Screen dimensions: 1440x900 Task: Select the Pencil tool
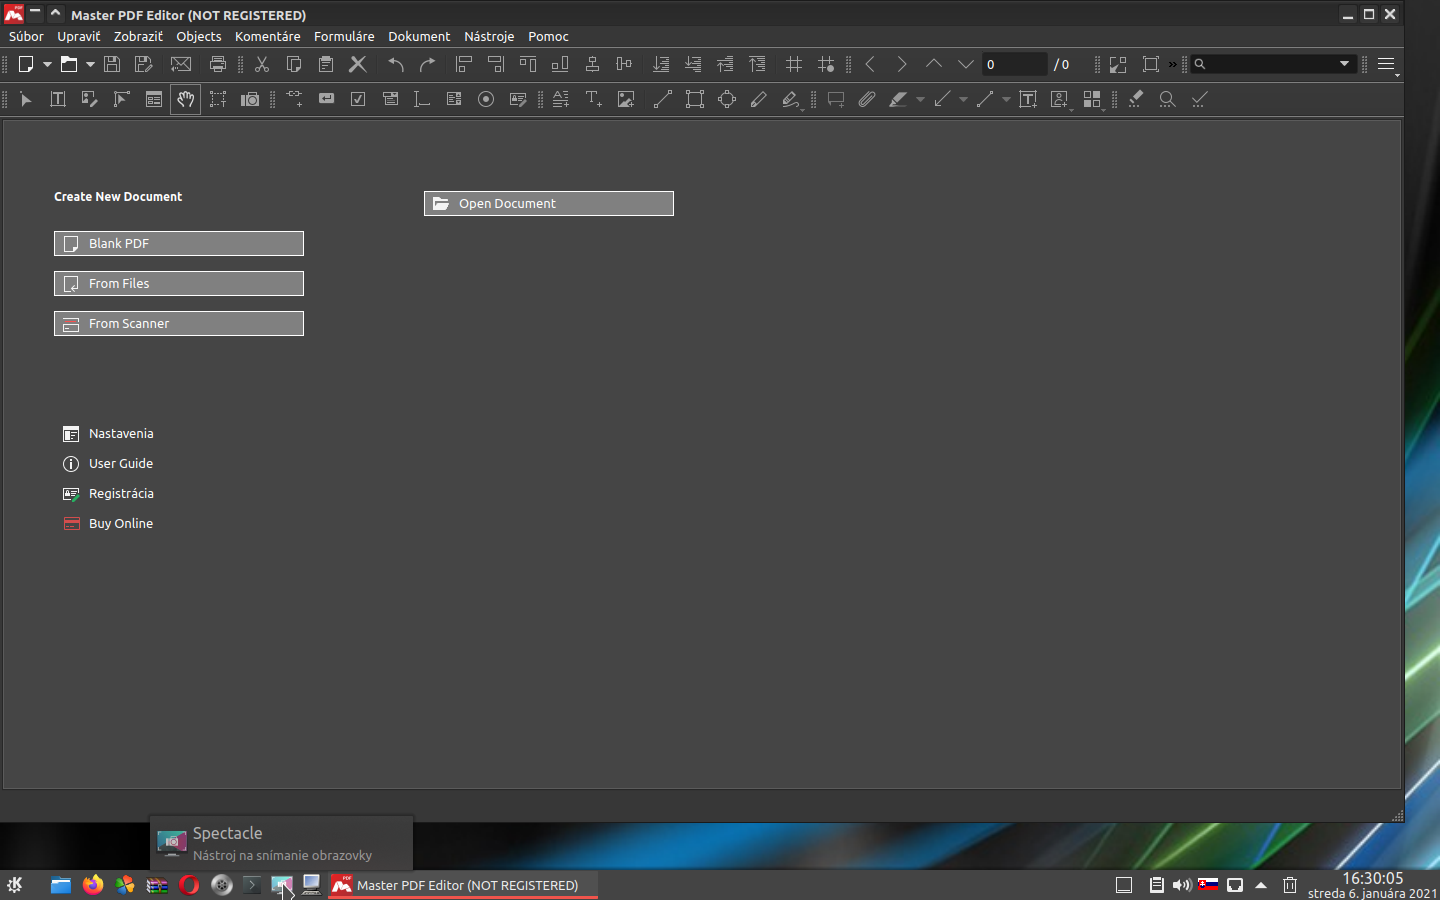759,99
